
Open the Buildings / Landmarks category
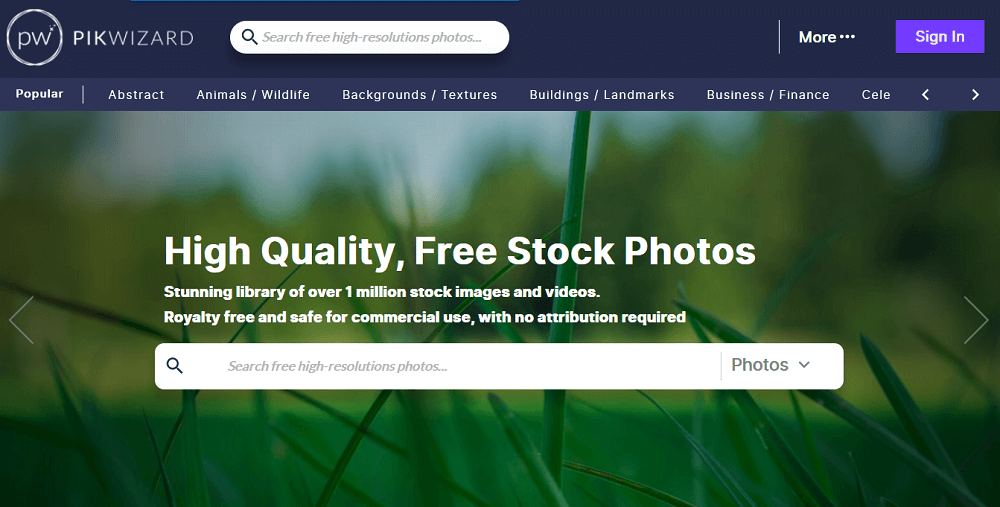602,94
